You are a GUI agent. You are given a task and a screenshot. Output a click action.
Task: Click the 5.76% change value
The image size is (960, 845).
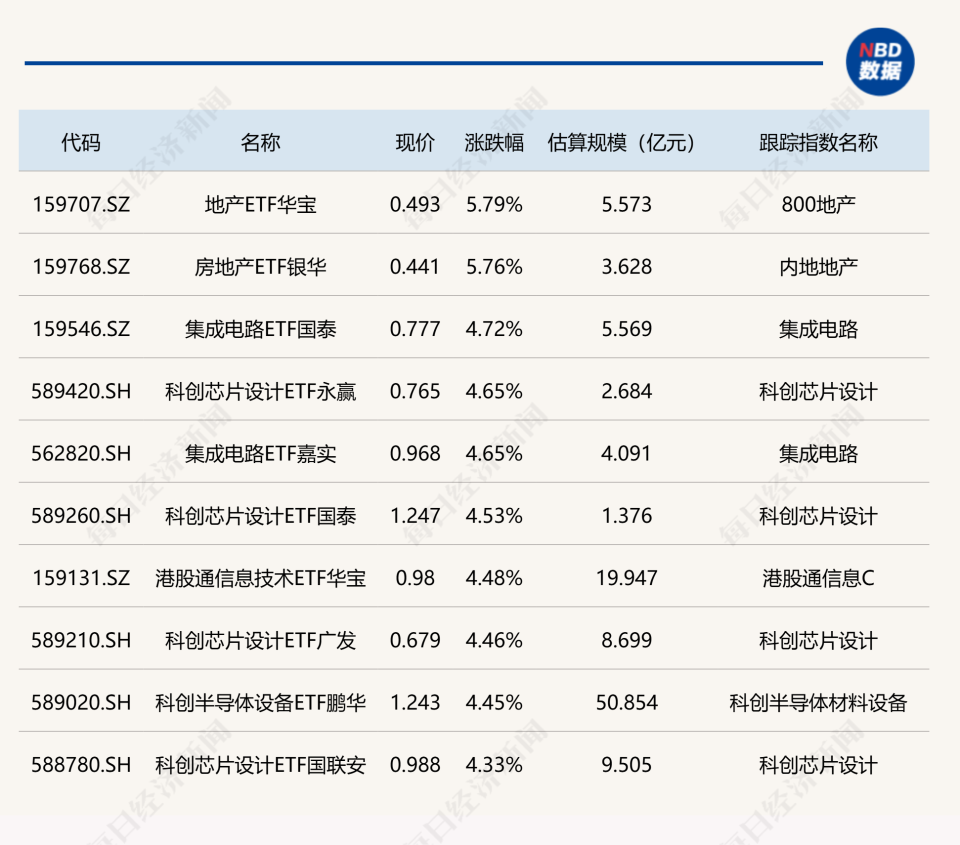[x=494, y=267]
